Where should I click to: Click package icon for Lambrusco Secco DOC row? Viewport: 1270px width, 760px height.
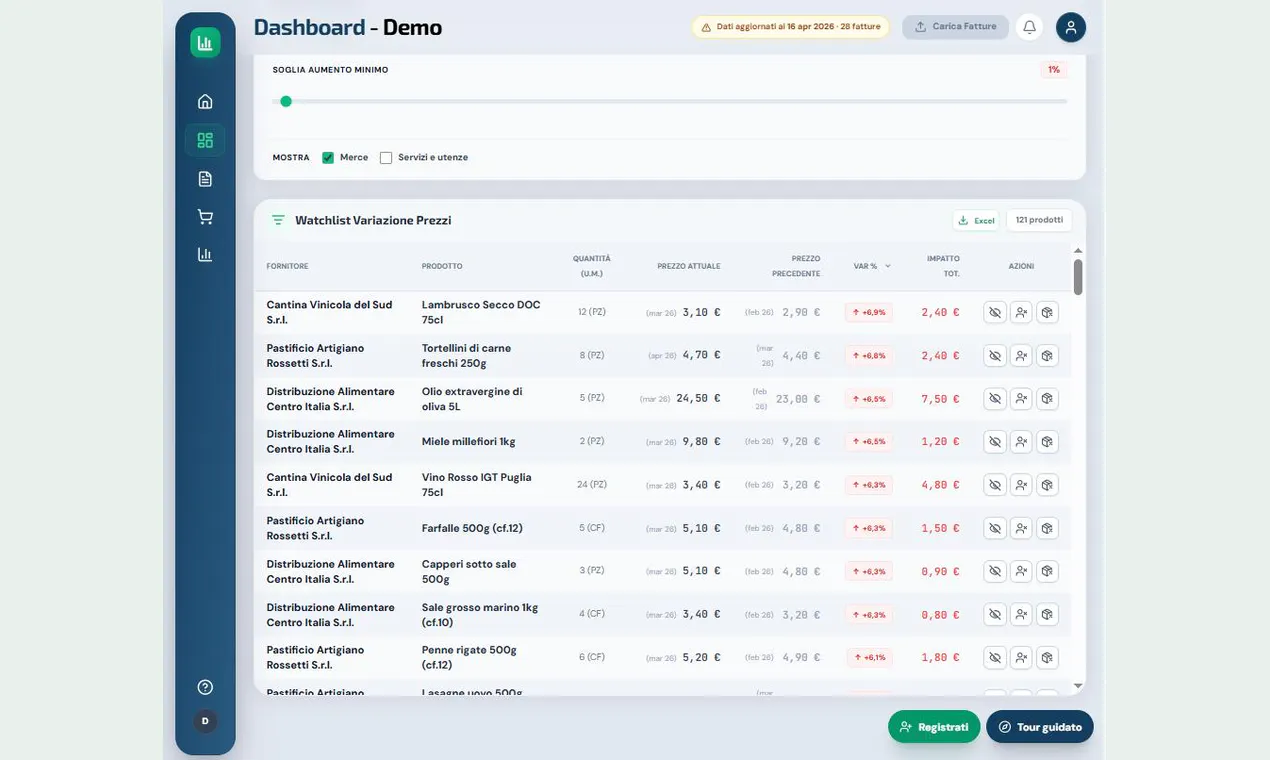(x=1047, y=312)
